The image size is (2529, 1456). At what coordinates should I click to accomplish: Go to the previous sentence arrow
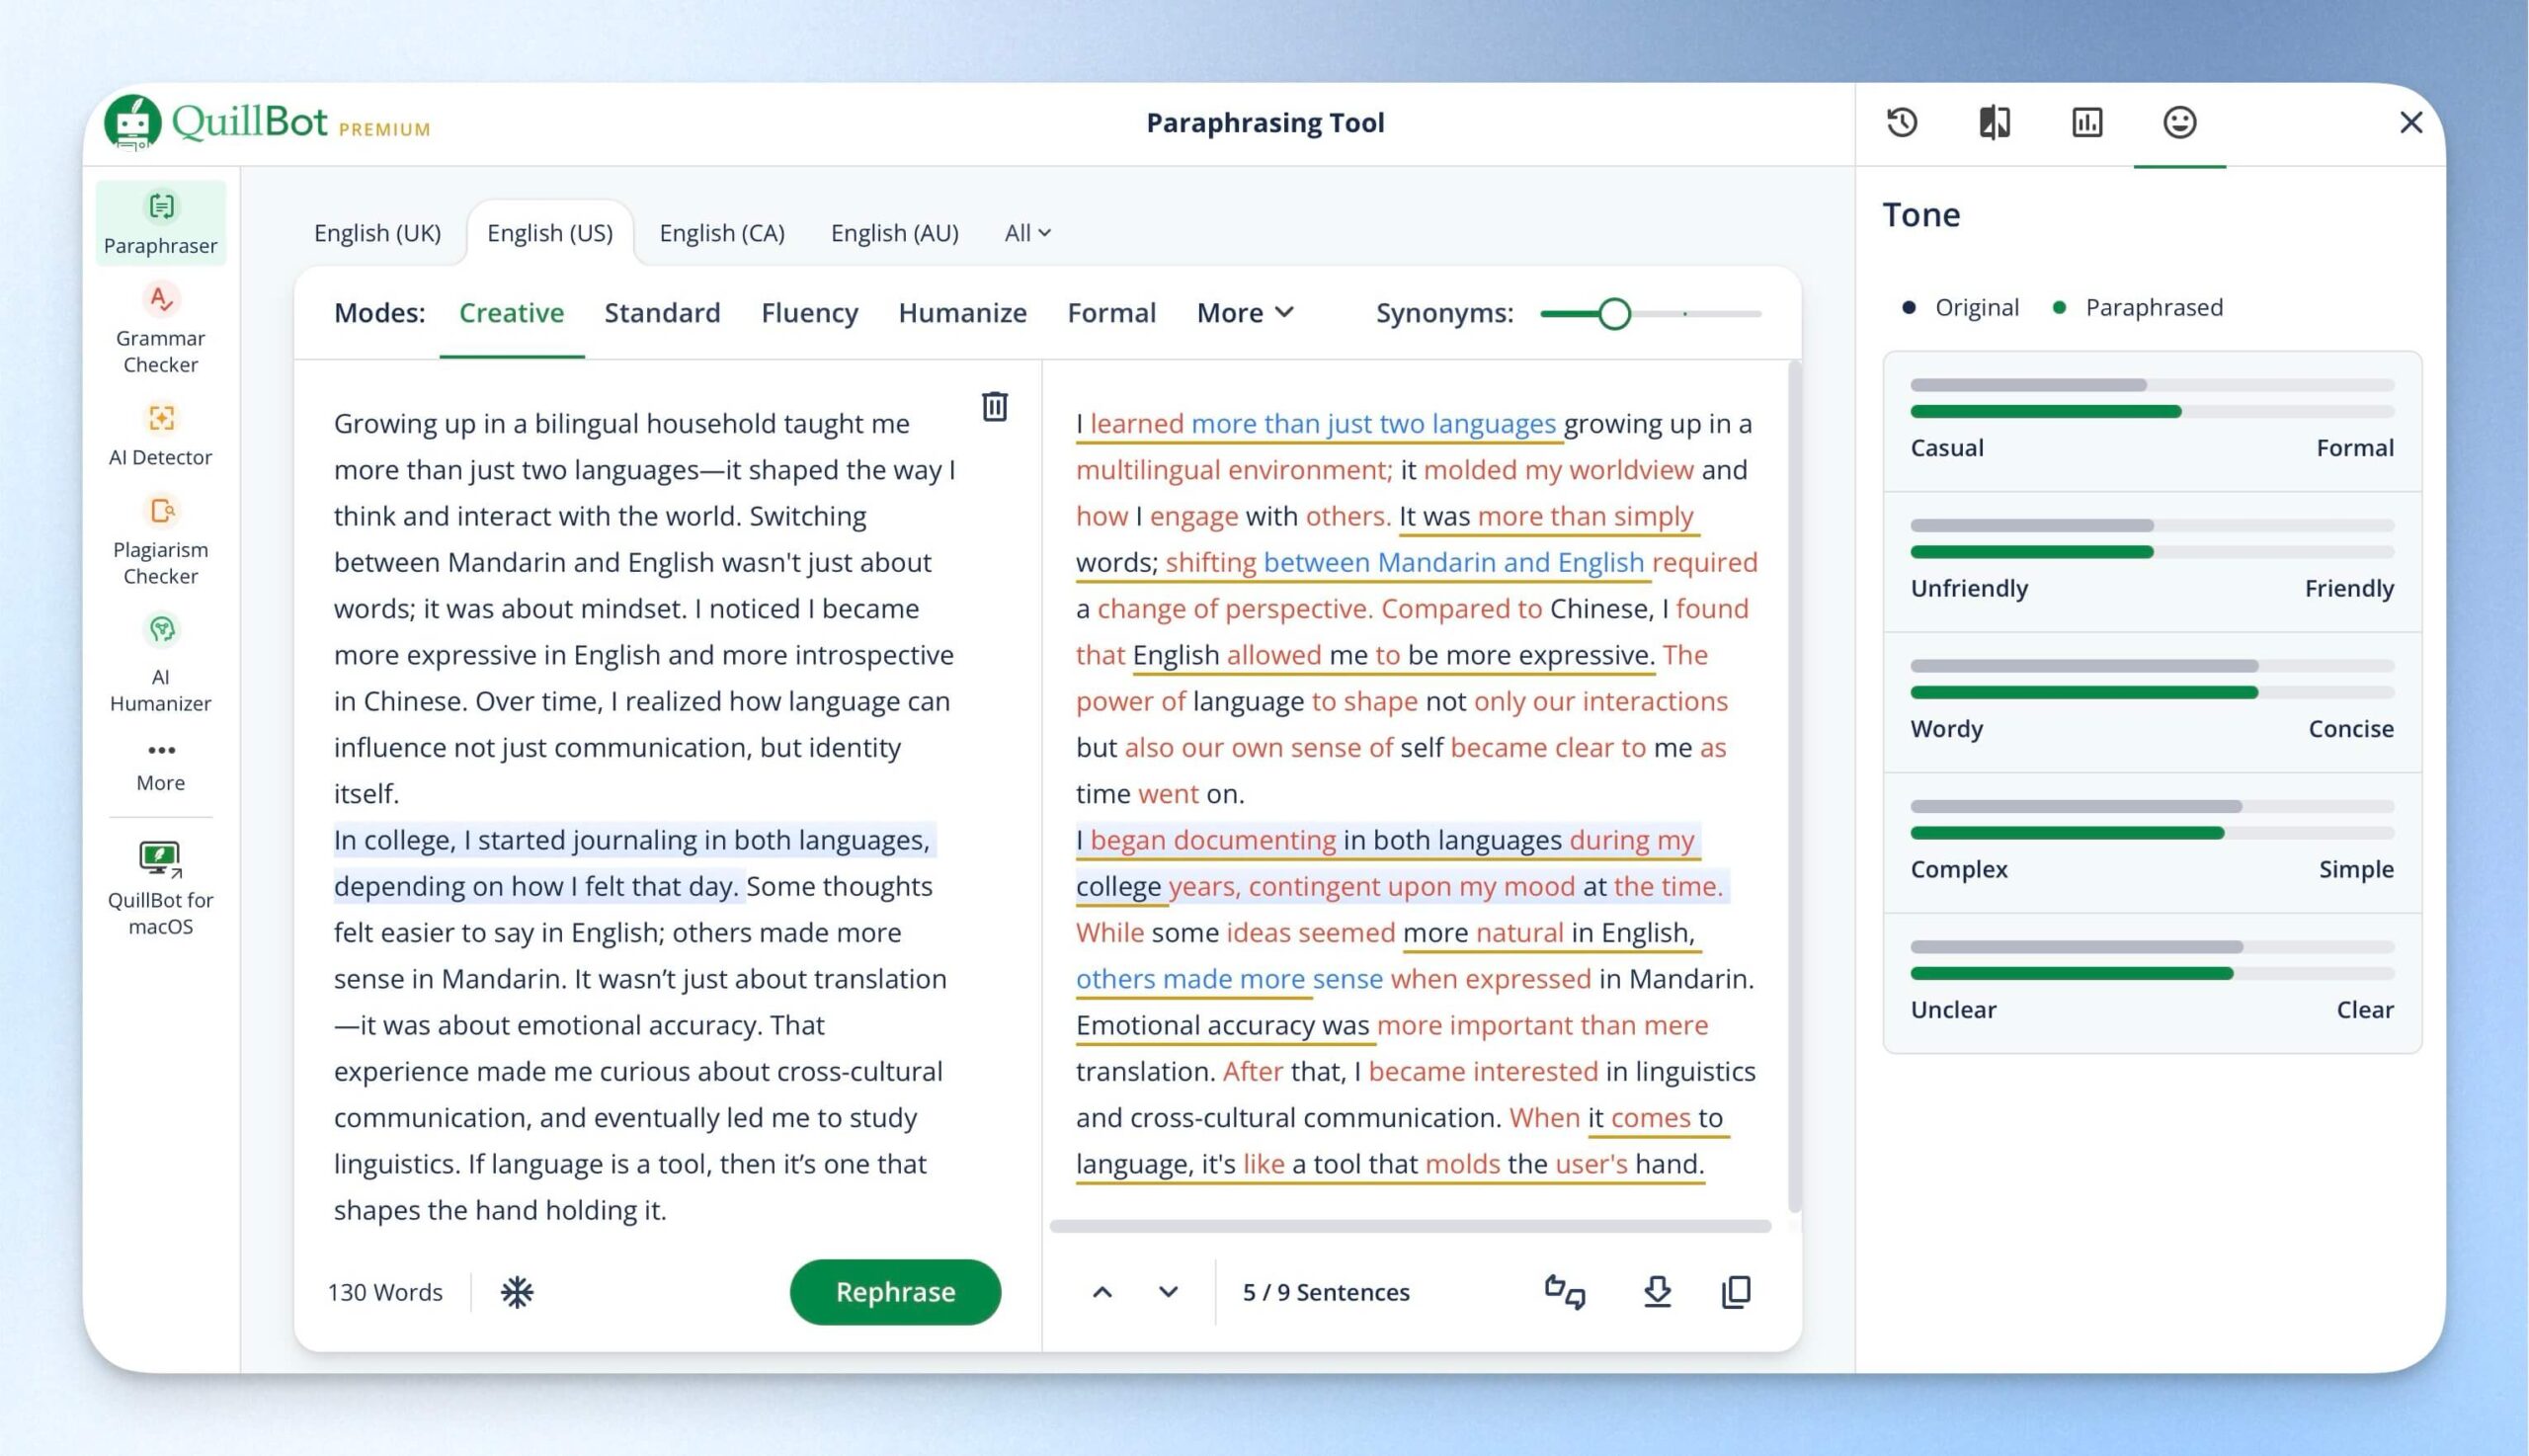pos(1102,1292)
